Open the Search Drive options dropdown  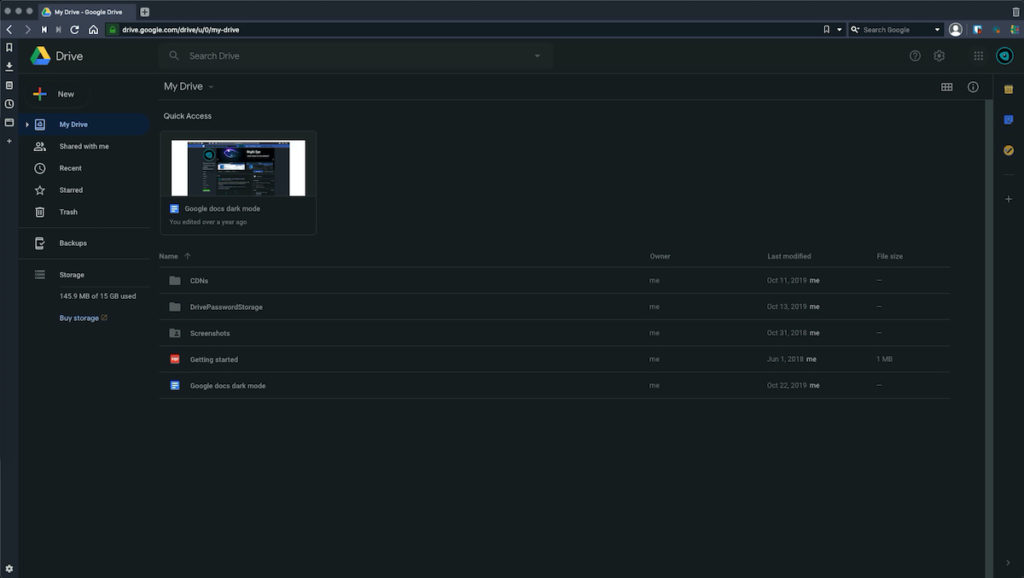537,56
